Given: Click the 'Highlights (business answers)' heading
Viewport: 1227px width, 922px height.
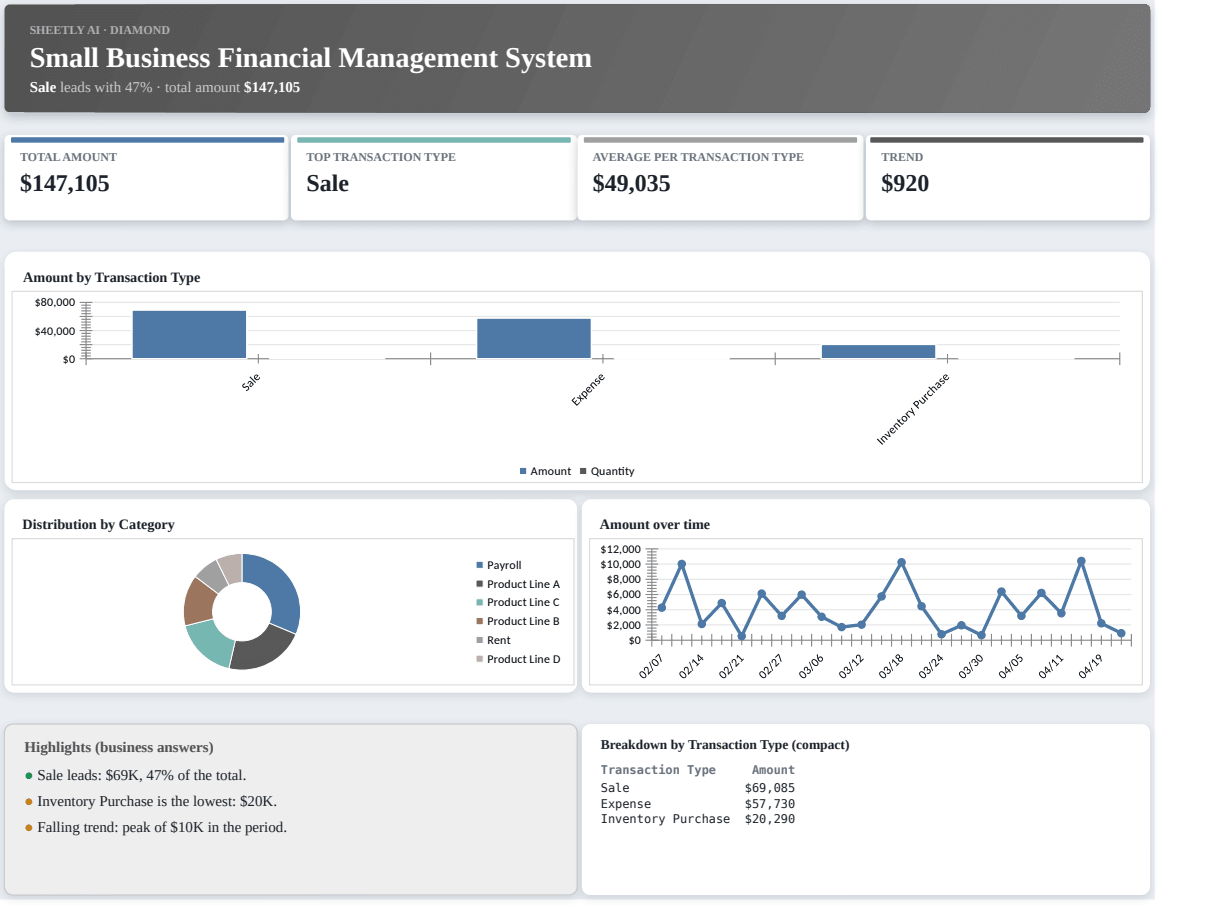Looking at the screenshot, I should coord(119,747).
